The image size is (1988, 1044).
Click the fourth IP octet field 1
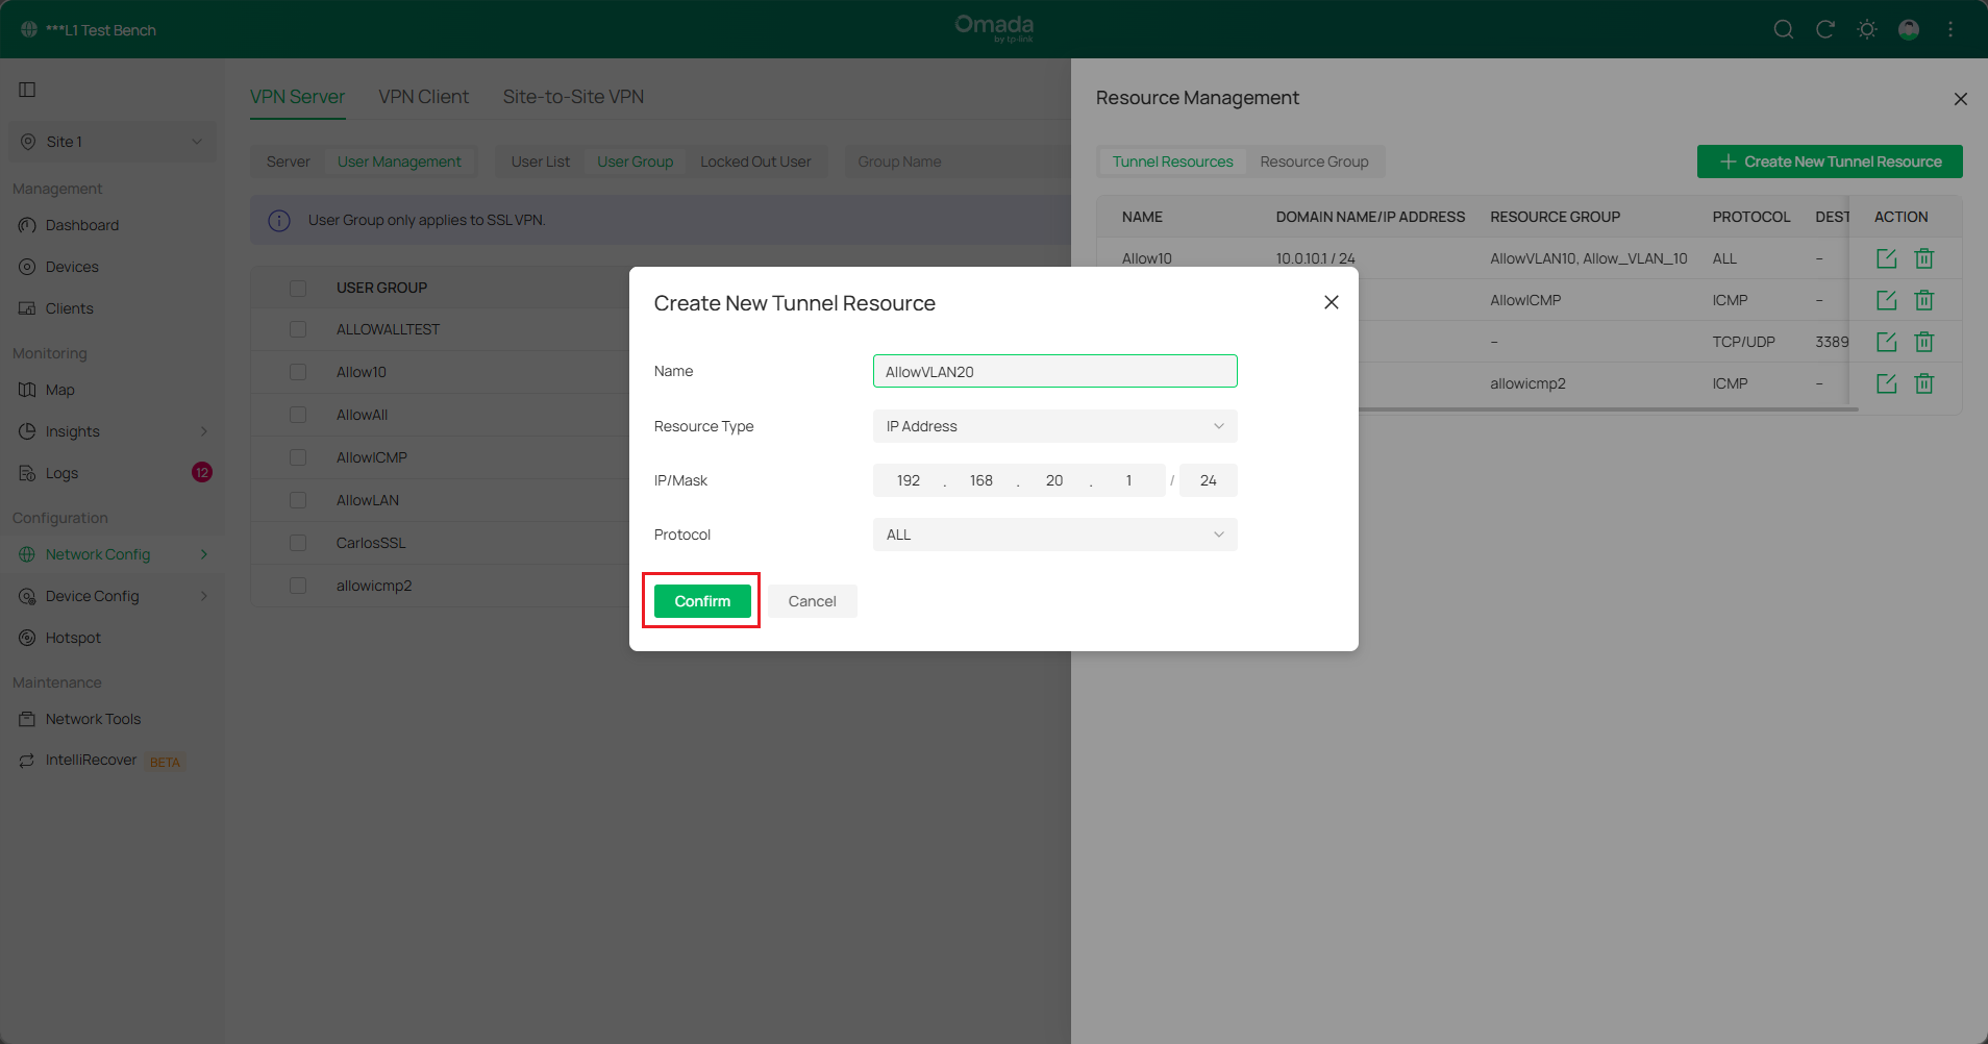click(1128, 480)
